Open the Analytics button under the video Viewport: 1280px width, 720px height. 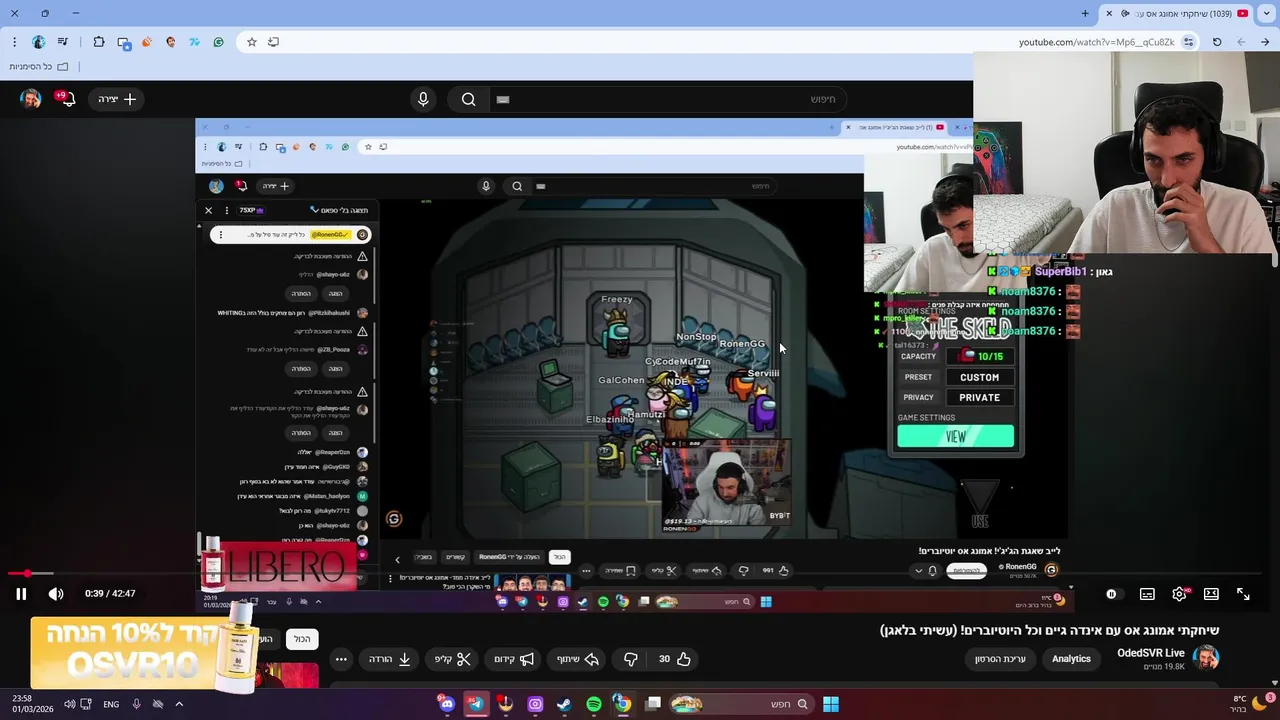coord(1071,659)
